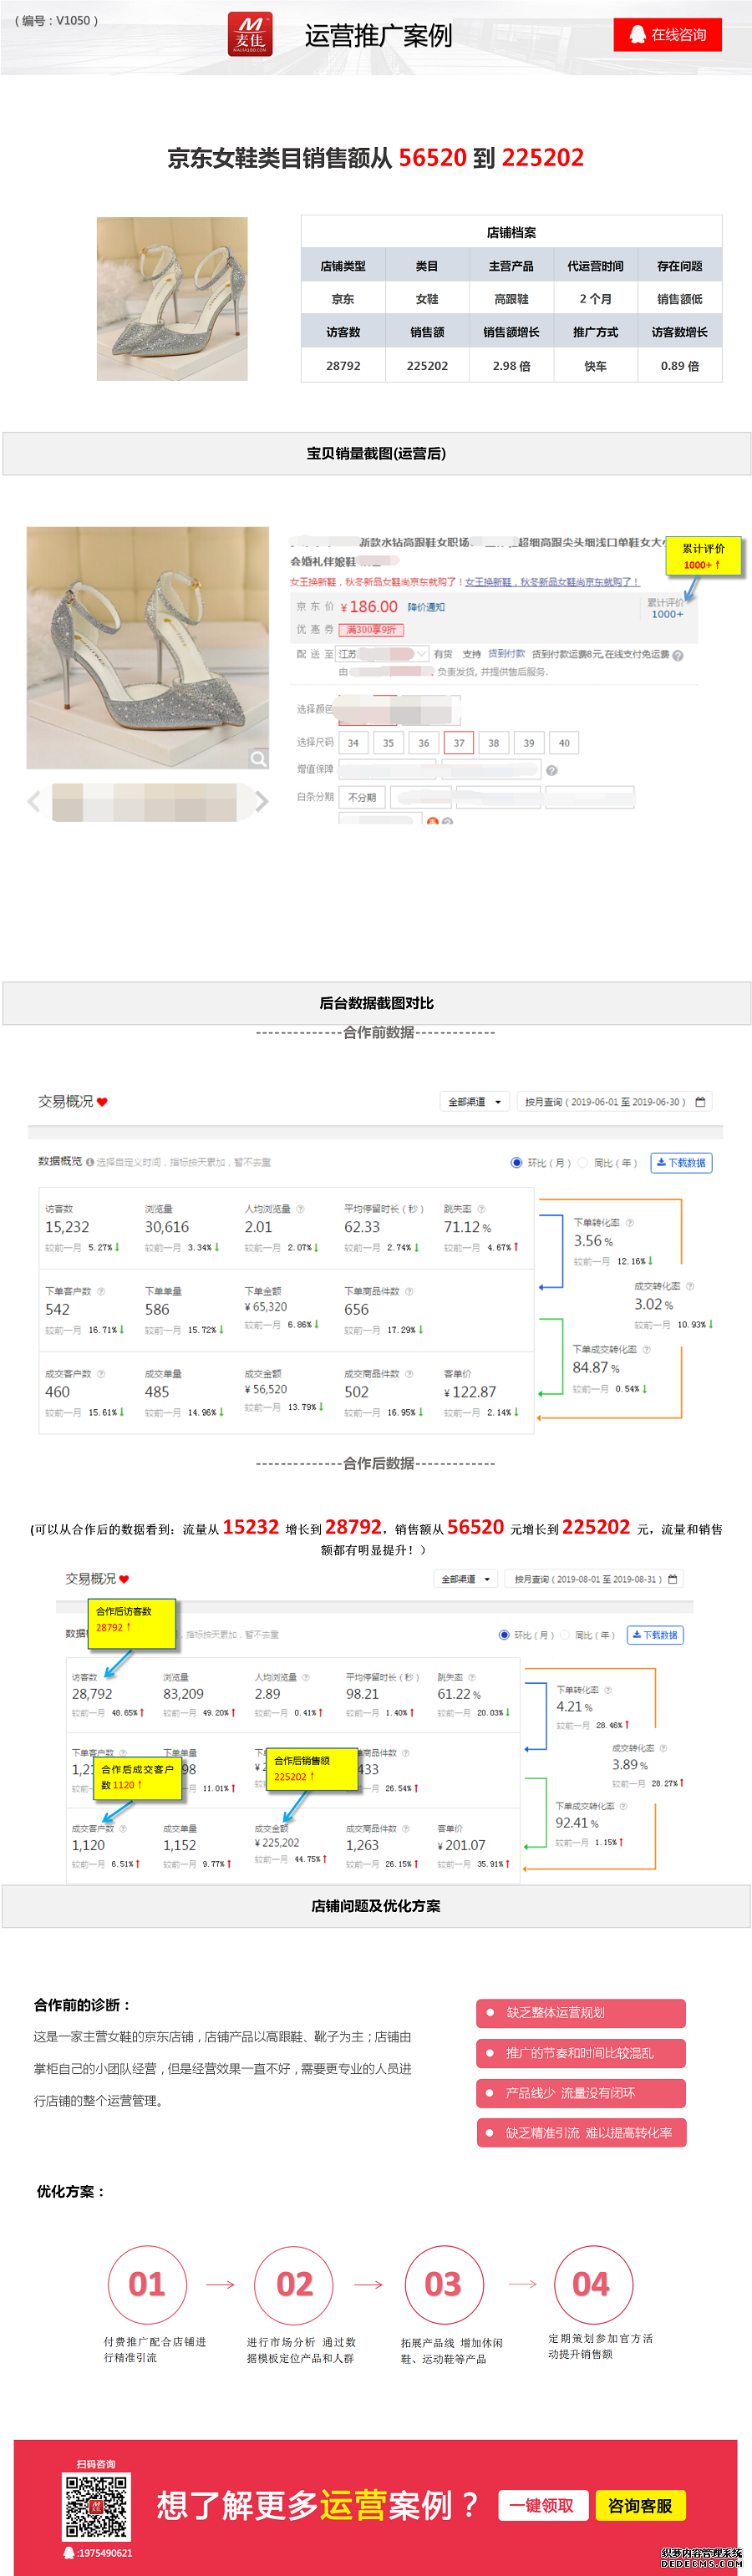Click the 跳失率 help icon above 71.12%
The image size is (752, 2576).
click(481, 1209)
